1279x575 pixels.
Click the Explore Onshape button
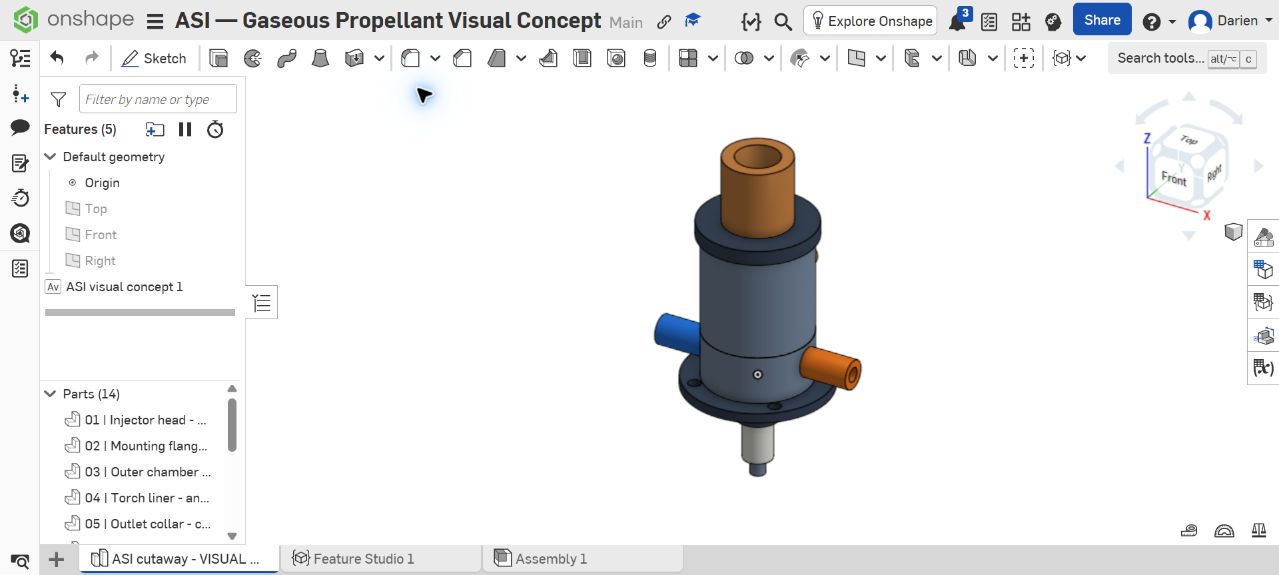click(871, 21)
